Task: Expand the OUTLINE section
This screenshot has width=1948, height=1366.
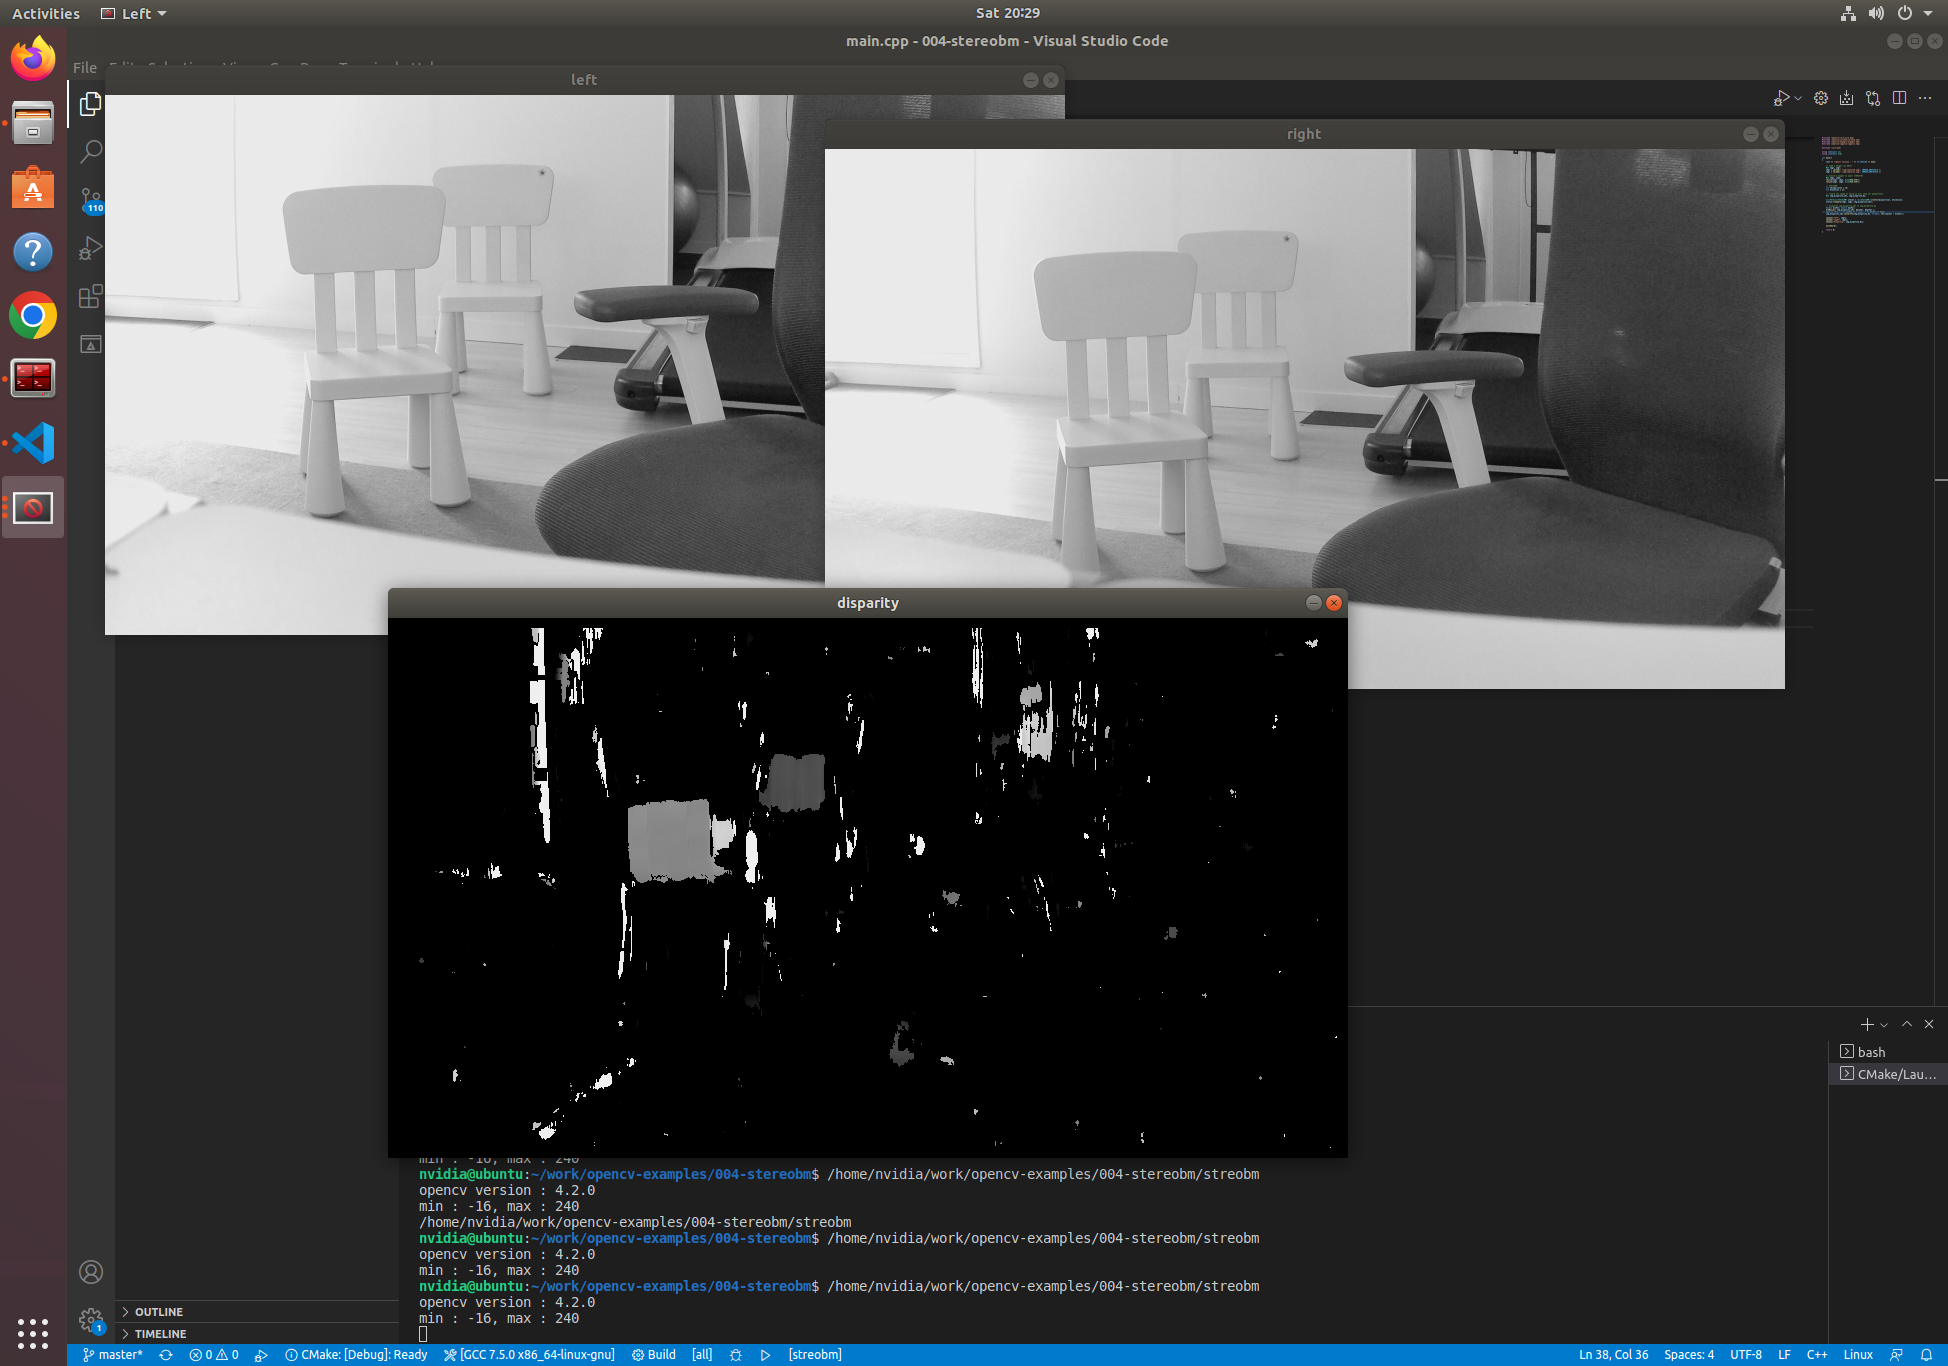Action: (158, 1312)
